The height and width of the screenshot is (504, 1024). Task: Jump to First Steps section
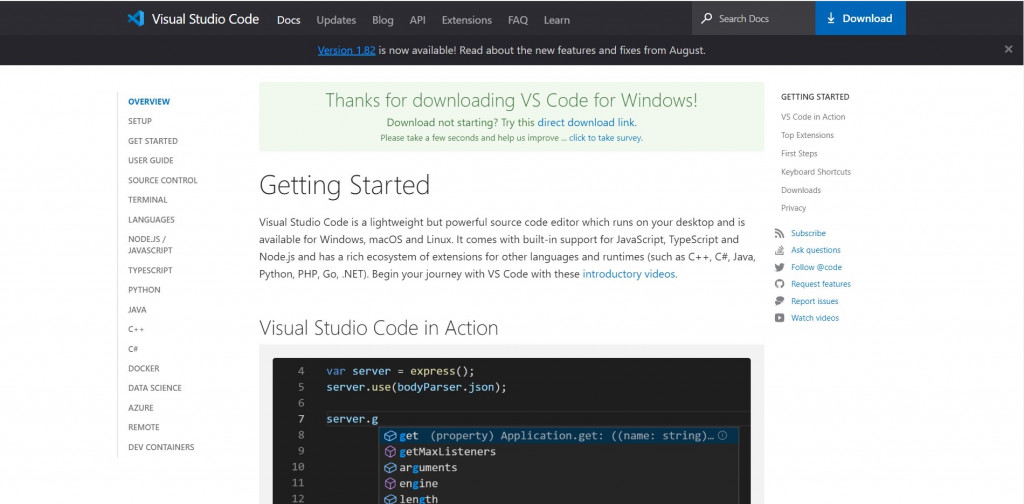point(799,153)
